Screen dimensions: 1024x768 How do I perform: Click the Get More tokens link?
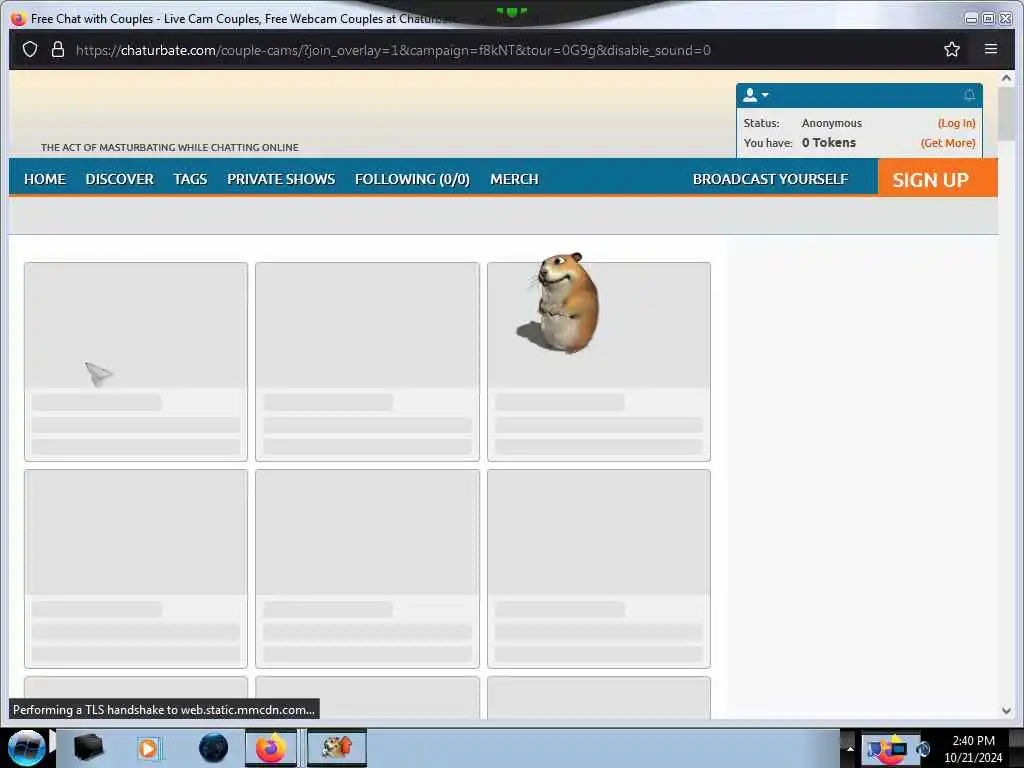click(x=948, y=143)
